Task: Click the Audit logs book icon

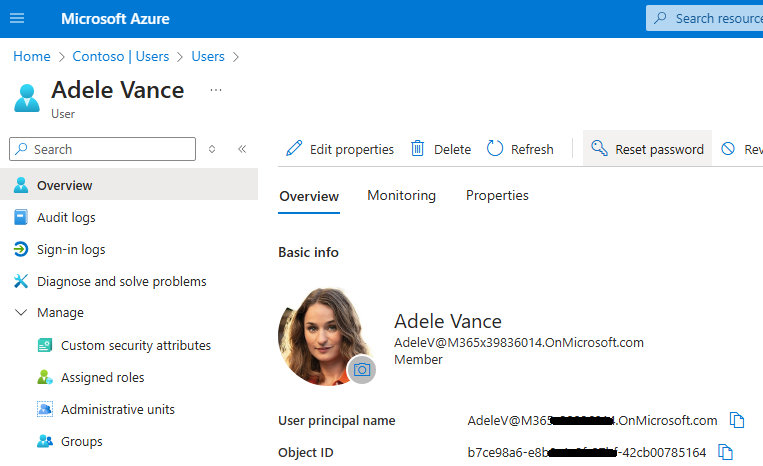Action: (20, 217)
